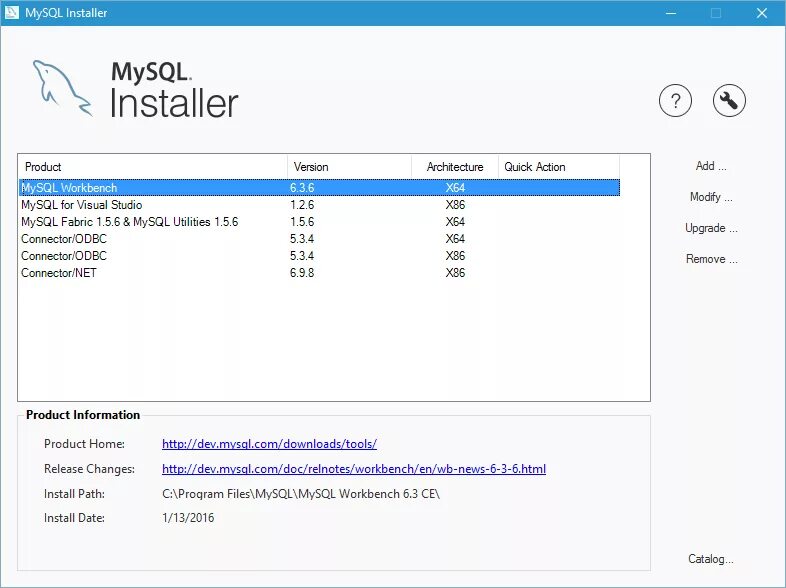The image size is (786, 588).
Task: Click version 6.9.8 cell
Action: pyautogui.click(x=302, y=273)
